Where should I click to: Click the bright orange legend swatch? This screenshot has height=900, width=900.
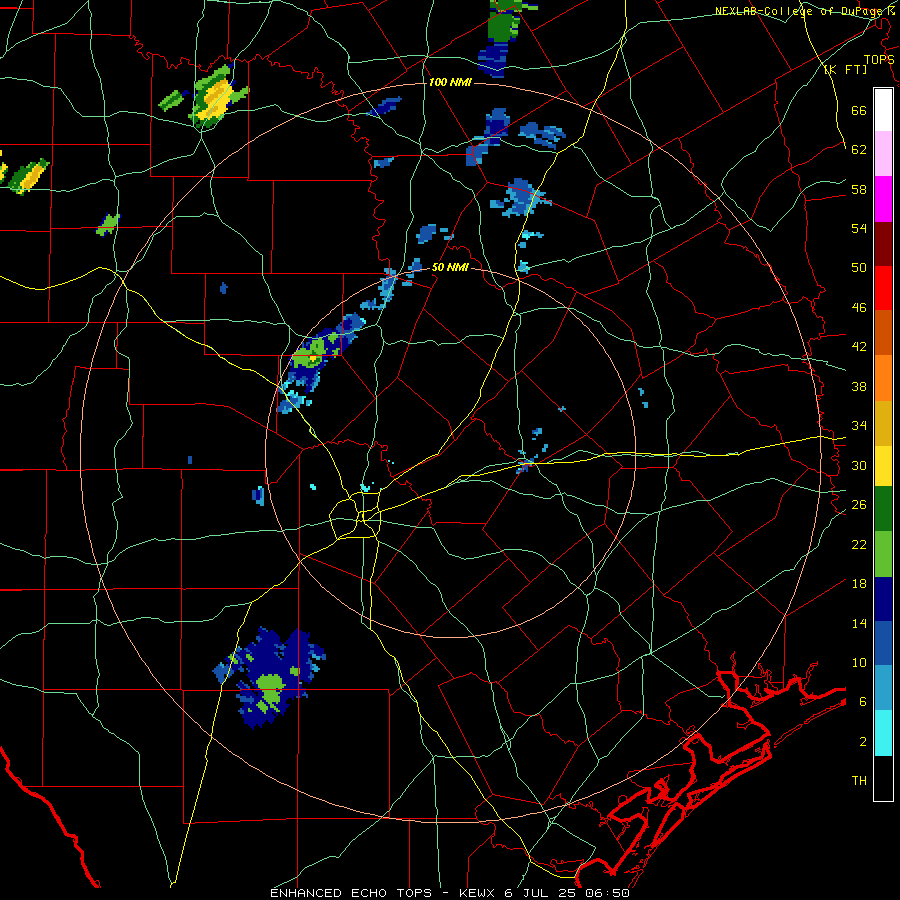click(x=883, y=378)
